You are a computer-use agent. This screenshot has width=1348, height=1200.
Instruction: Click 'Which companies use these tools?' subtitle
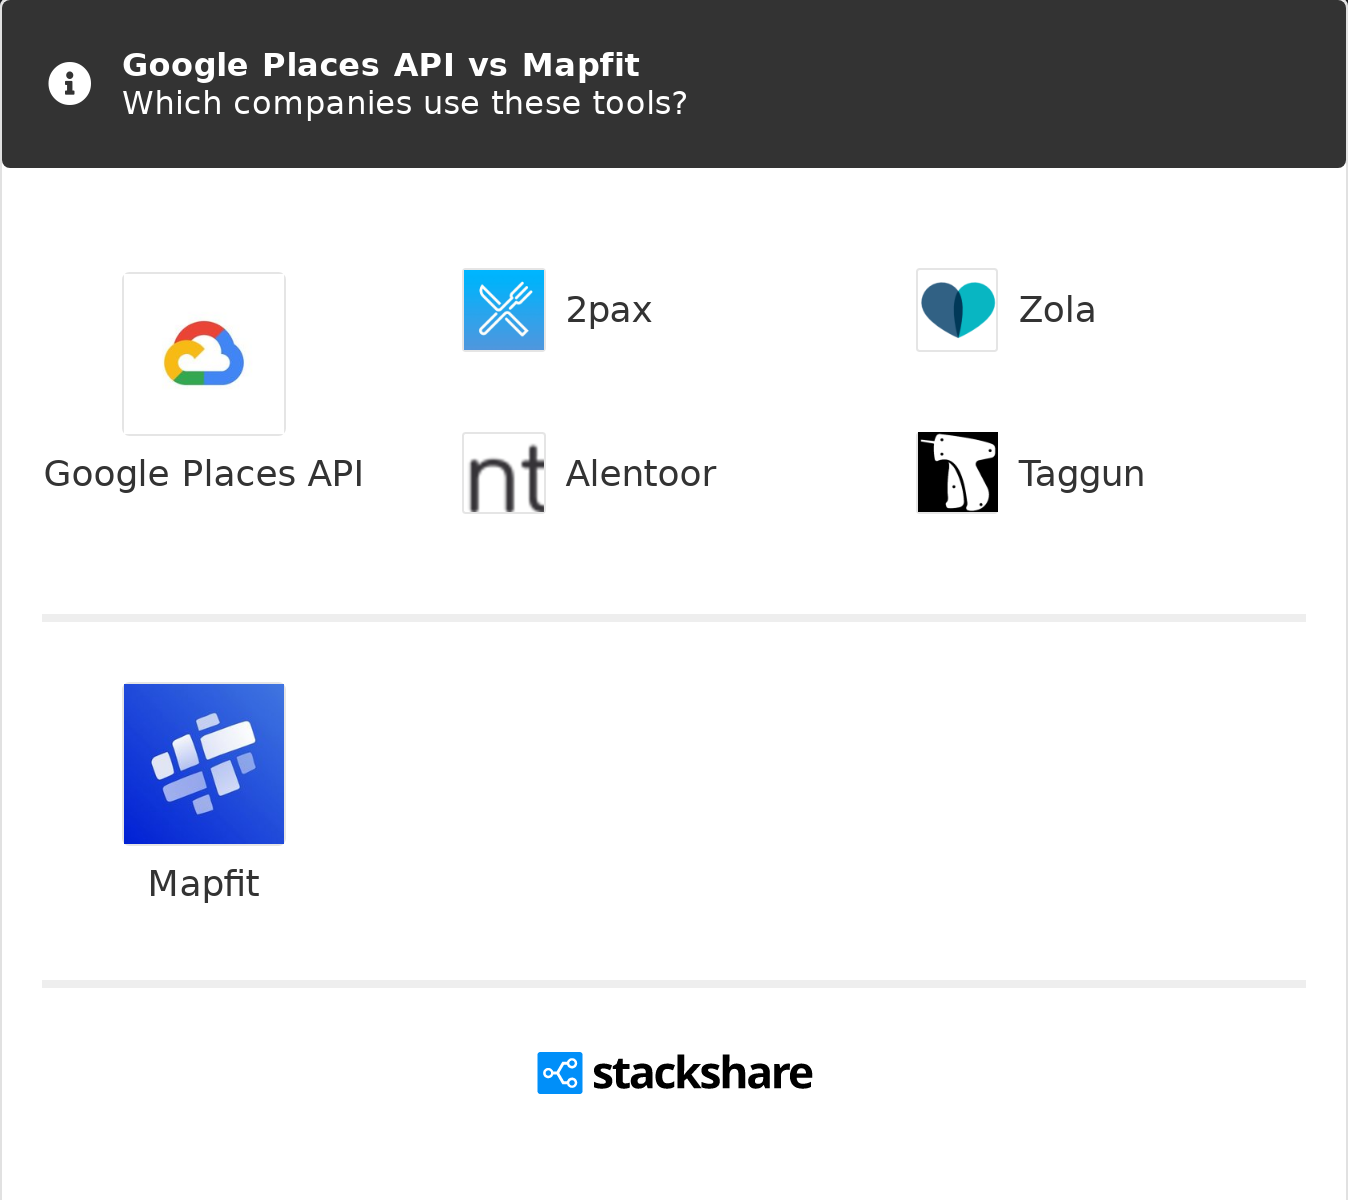pos(404,103)
